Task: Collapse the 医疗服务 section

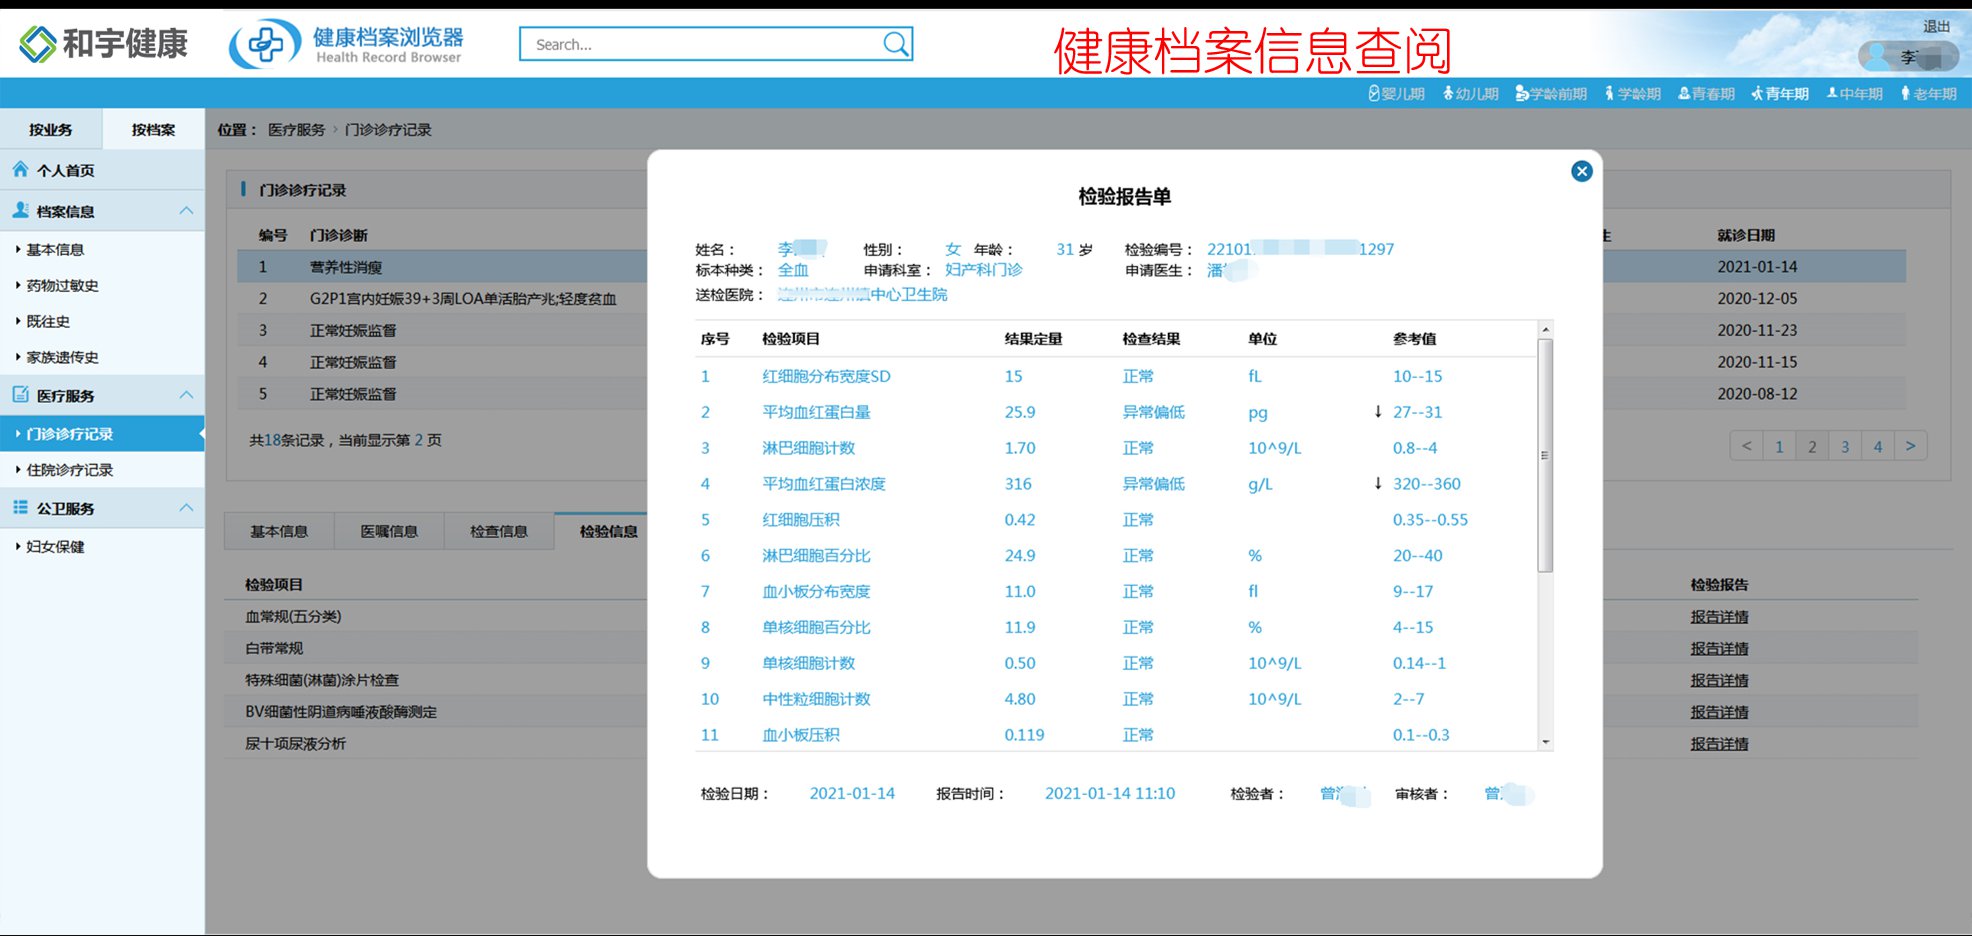Action: point(185,395)
